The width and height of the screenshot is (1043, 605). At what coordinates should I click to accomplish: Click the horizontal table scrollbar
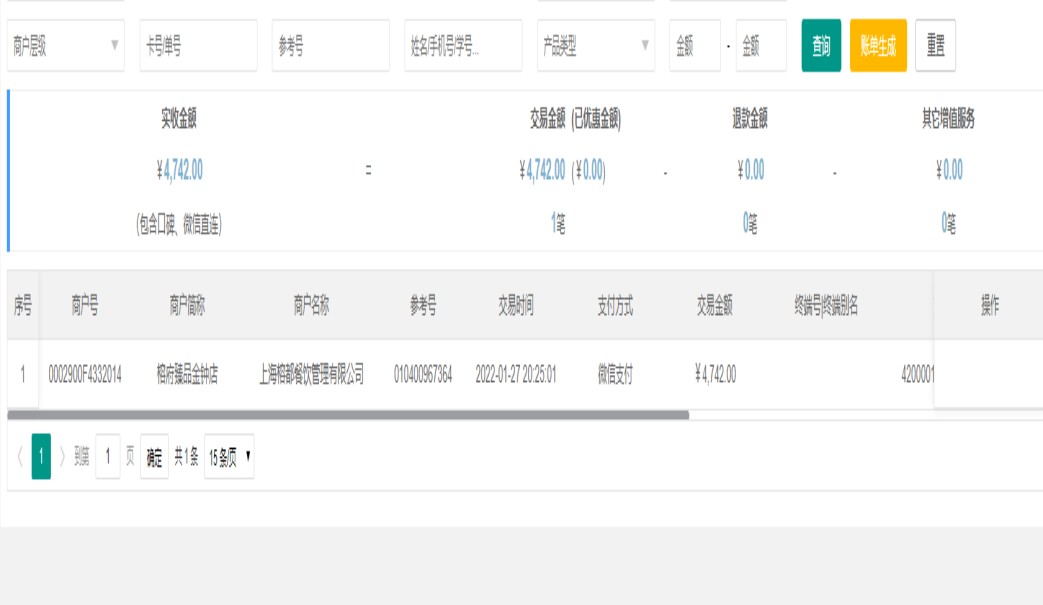(348, 414)
